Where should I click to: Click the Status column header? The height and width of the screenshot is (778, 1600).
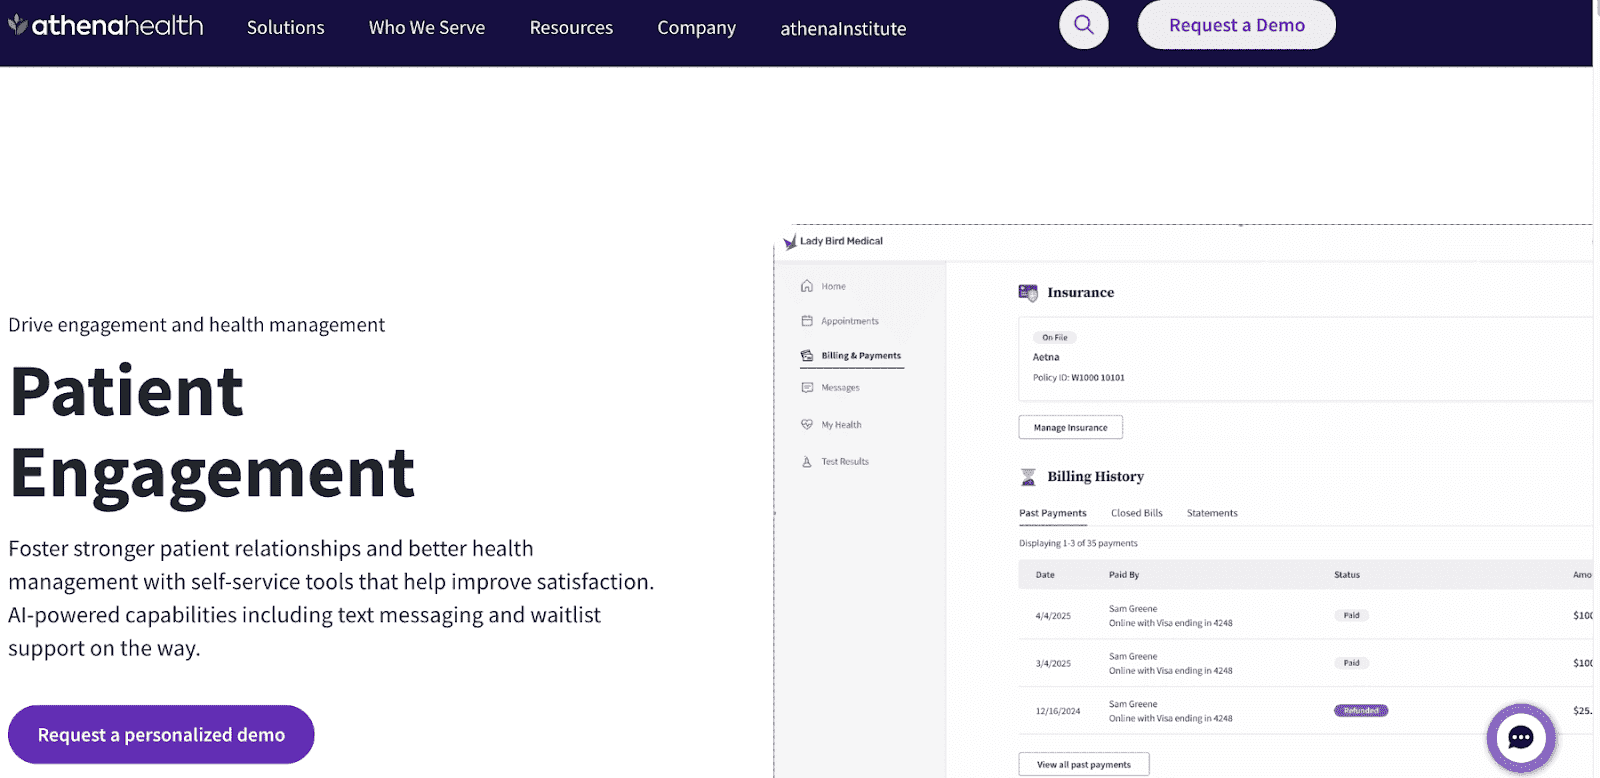1347,575
